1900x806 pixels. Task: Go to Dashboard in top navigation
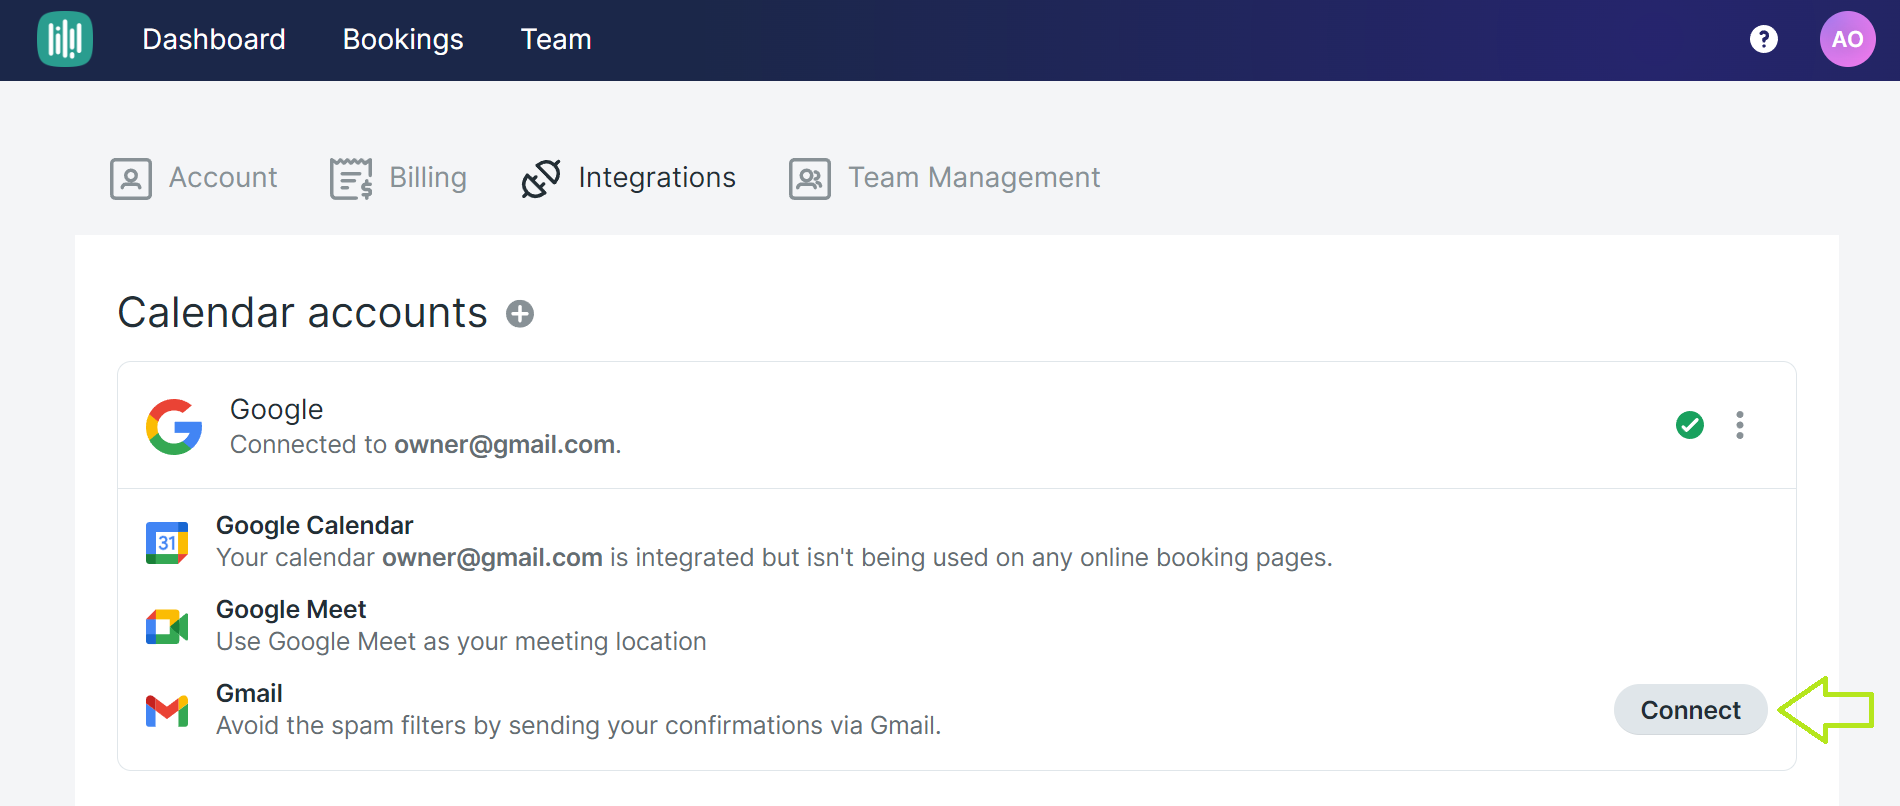tap(214, 39)
